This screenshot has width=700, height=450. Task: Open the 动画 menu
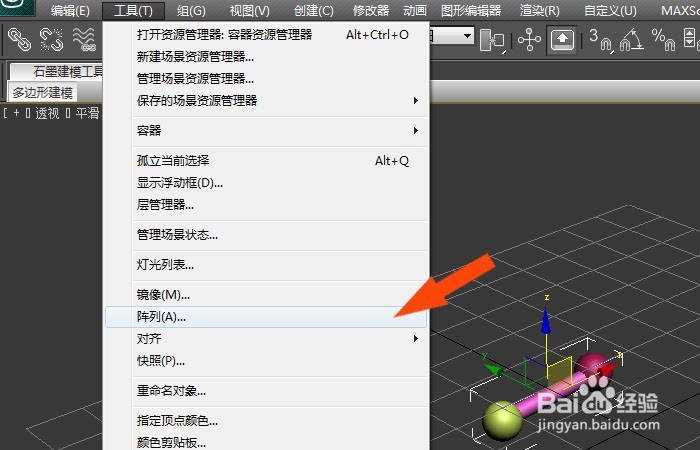(415, 10)
